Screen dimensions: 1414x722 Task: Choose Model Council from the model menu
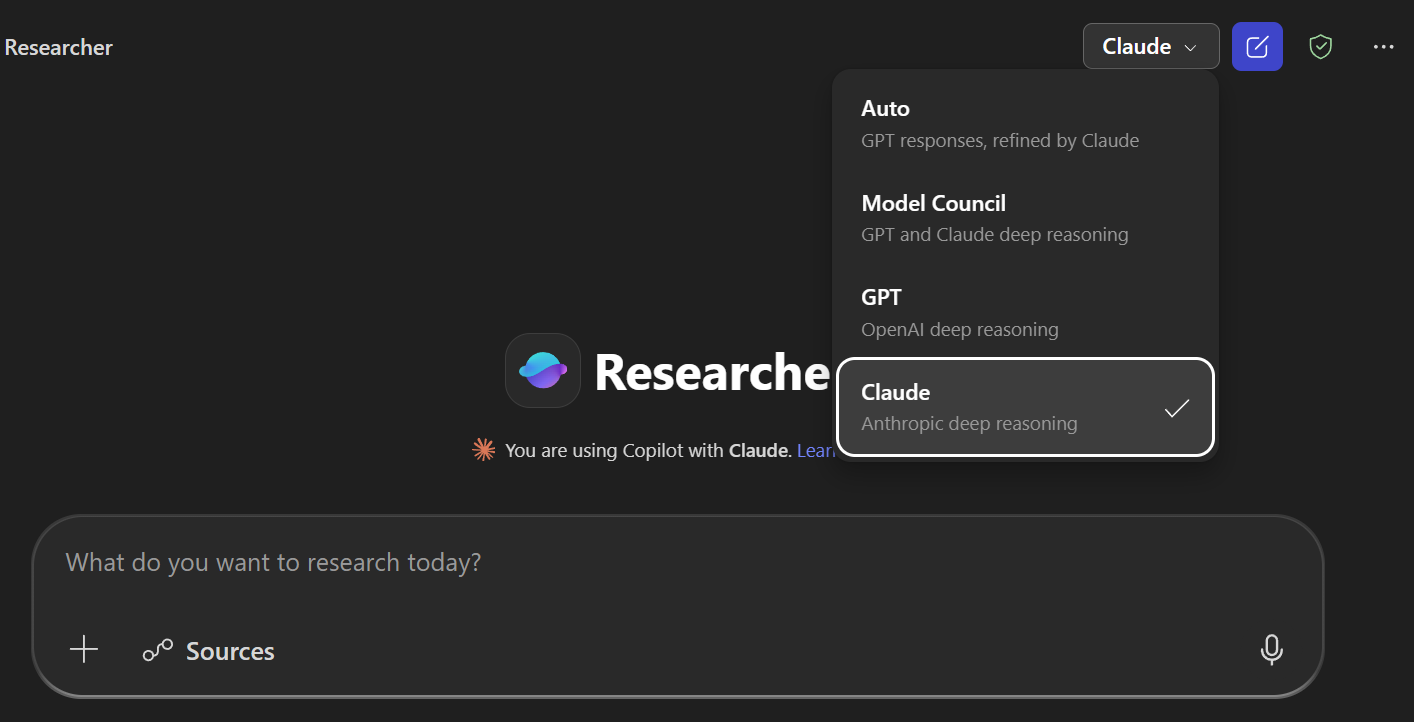pyautogui.click(x=1000, y=217)
